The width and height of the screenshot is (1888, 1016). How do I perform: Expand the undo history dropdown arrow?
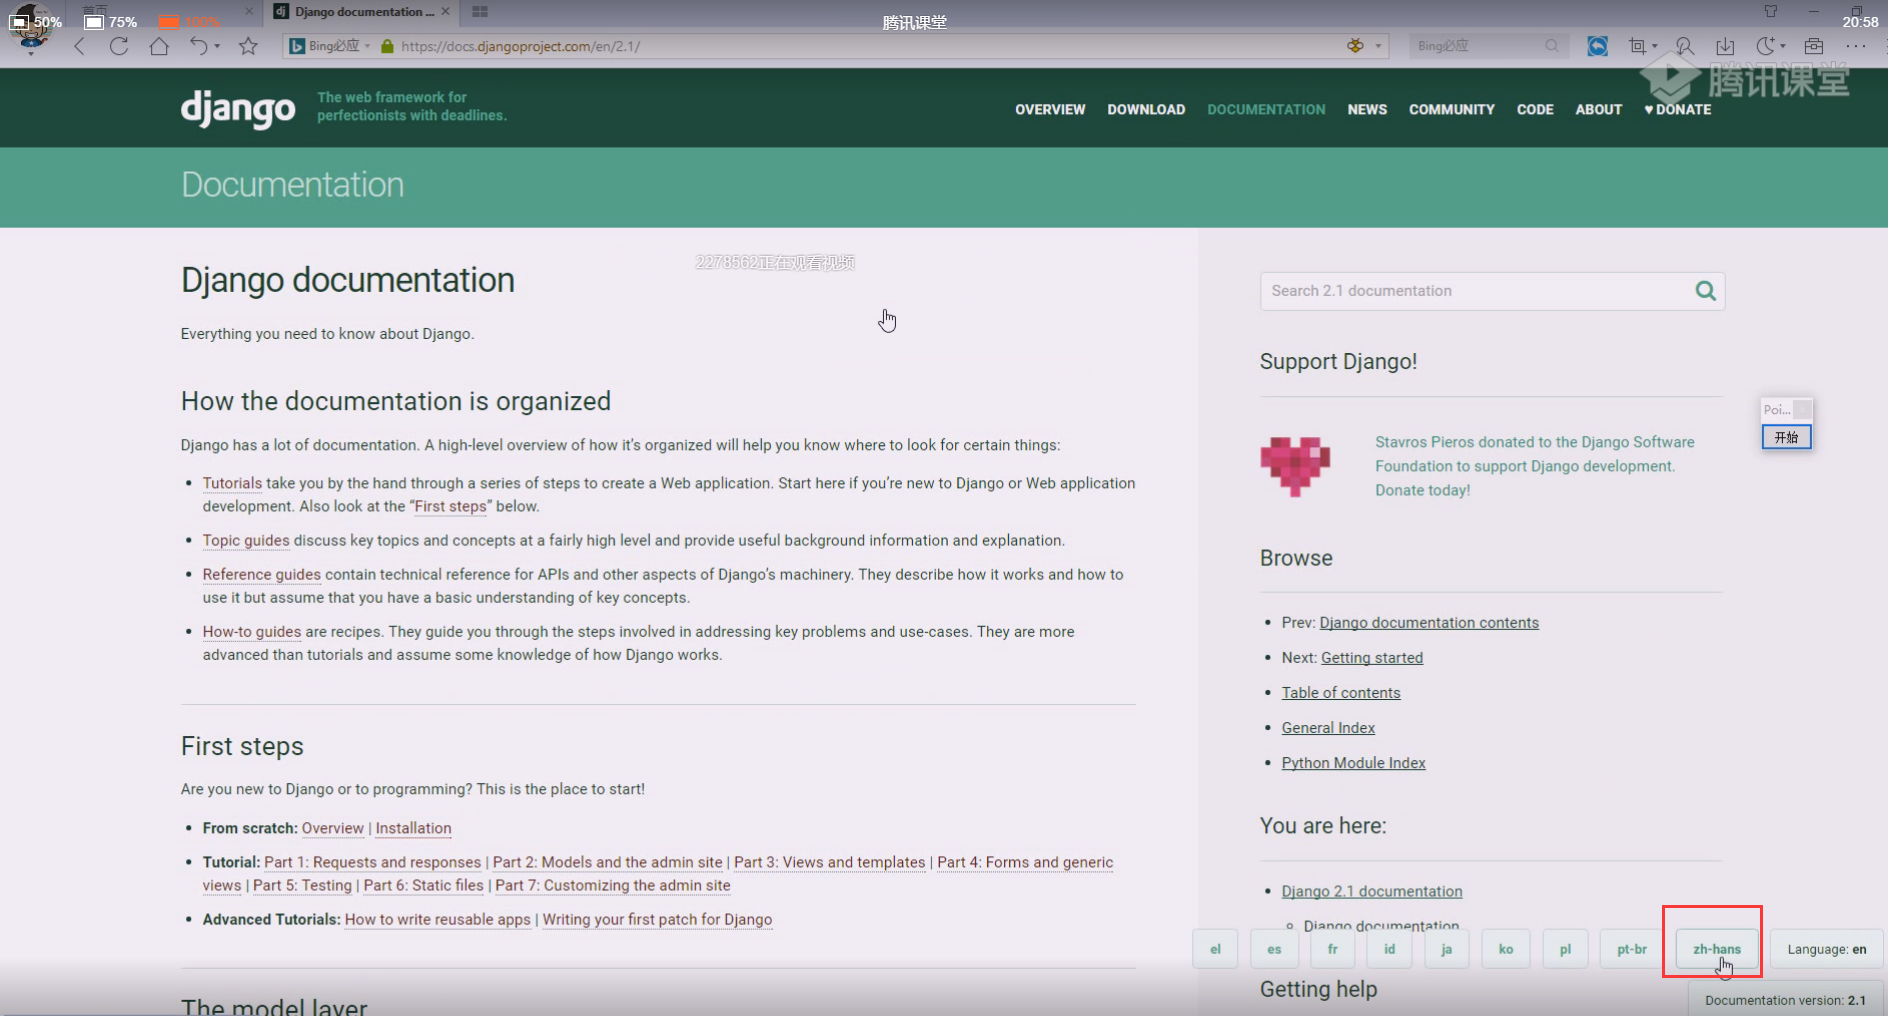click(x=217, y=46)
